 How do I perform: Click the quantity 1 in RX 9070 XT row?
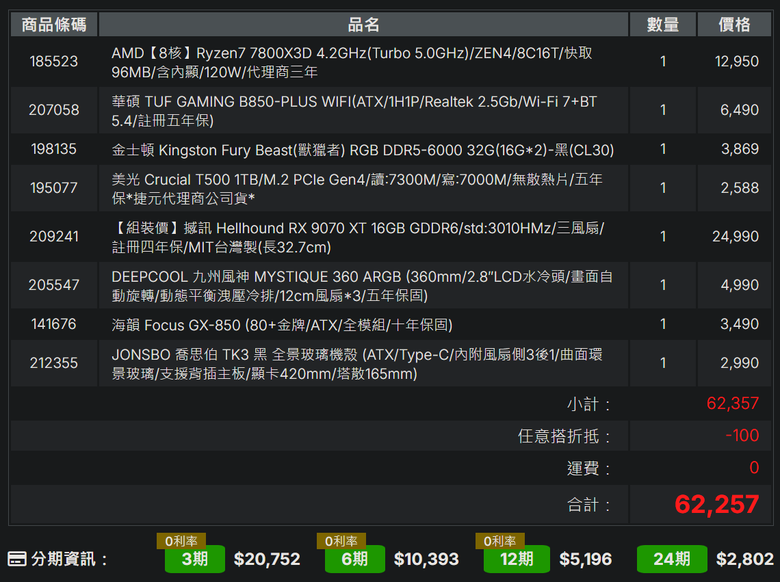(x=663, y=236)
